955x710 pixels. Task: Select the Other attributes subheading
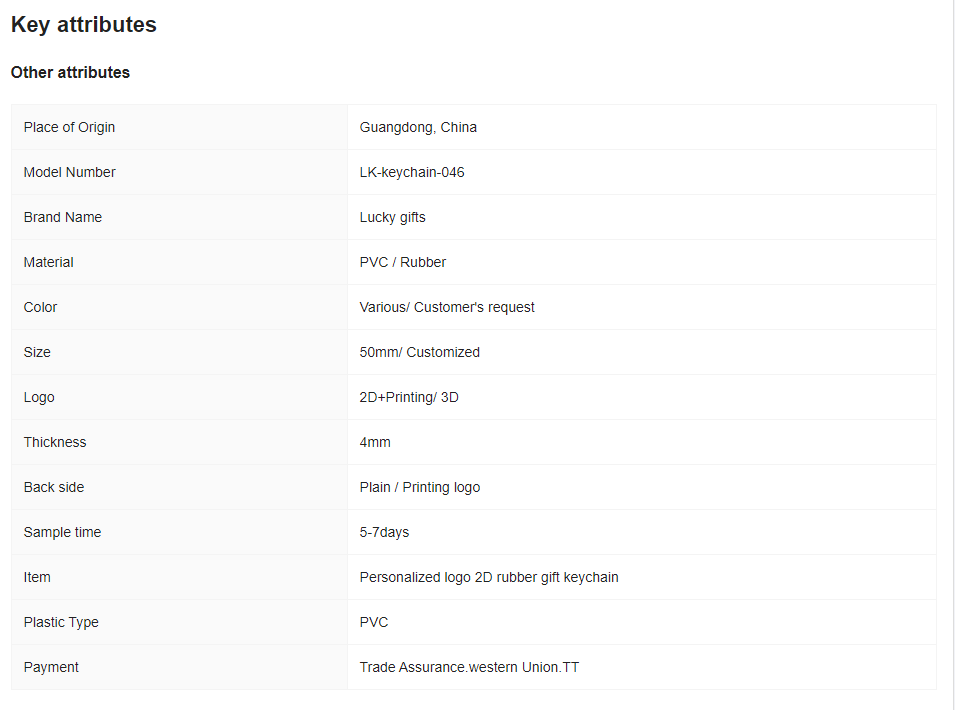70,72
